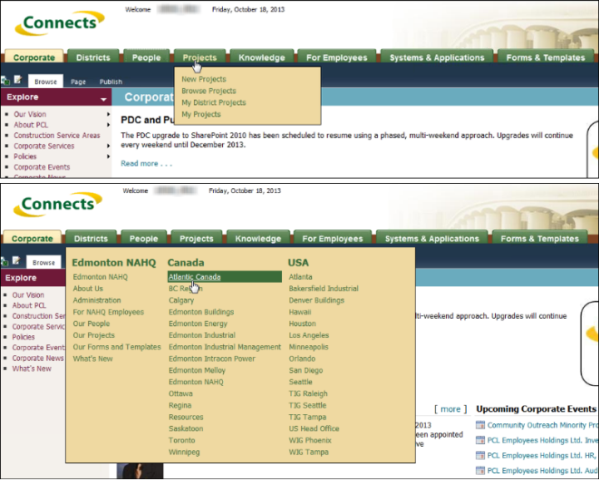Collapse the Explore panel using its arrow
The image size is (599, 480).
click(x=103, y=99)
